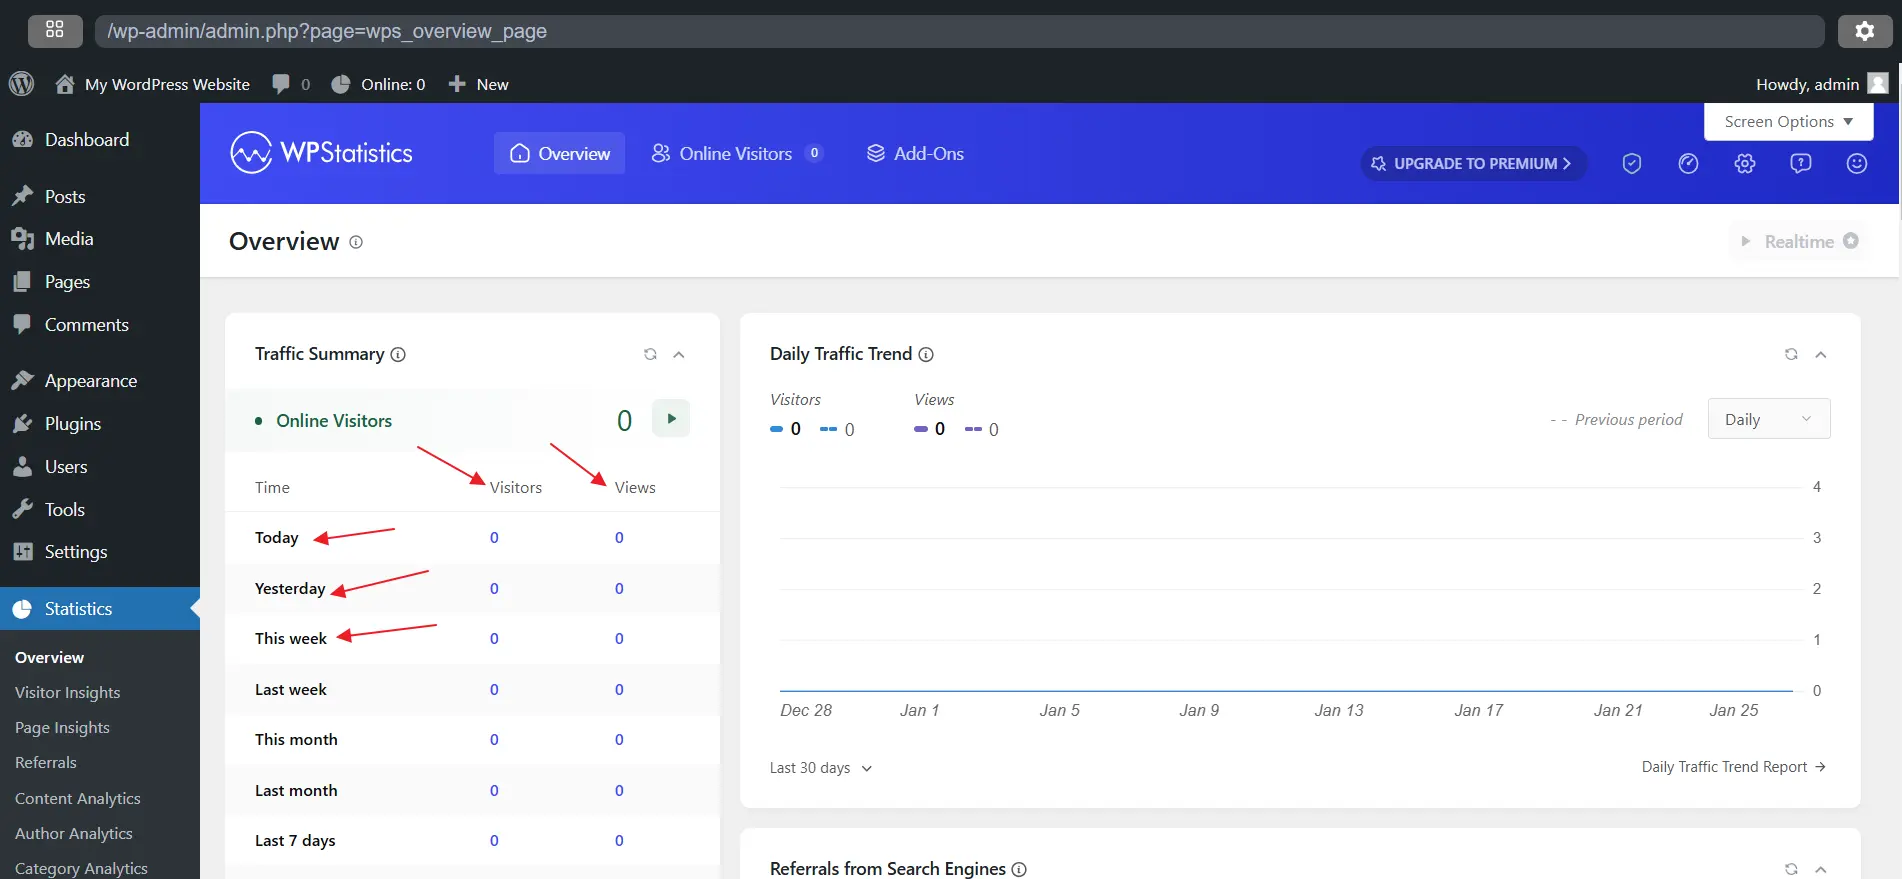
Task: Open Content Analytics submenu item
Action: [77, 799]
